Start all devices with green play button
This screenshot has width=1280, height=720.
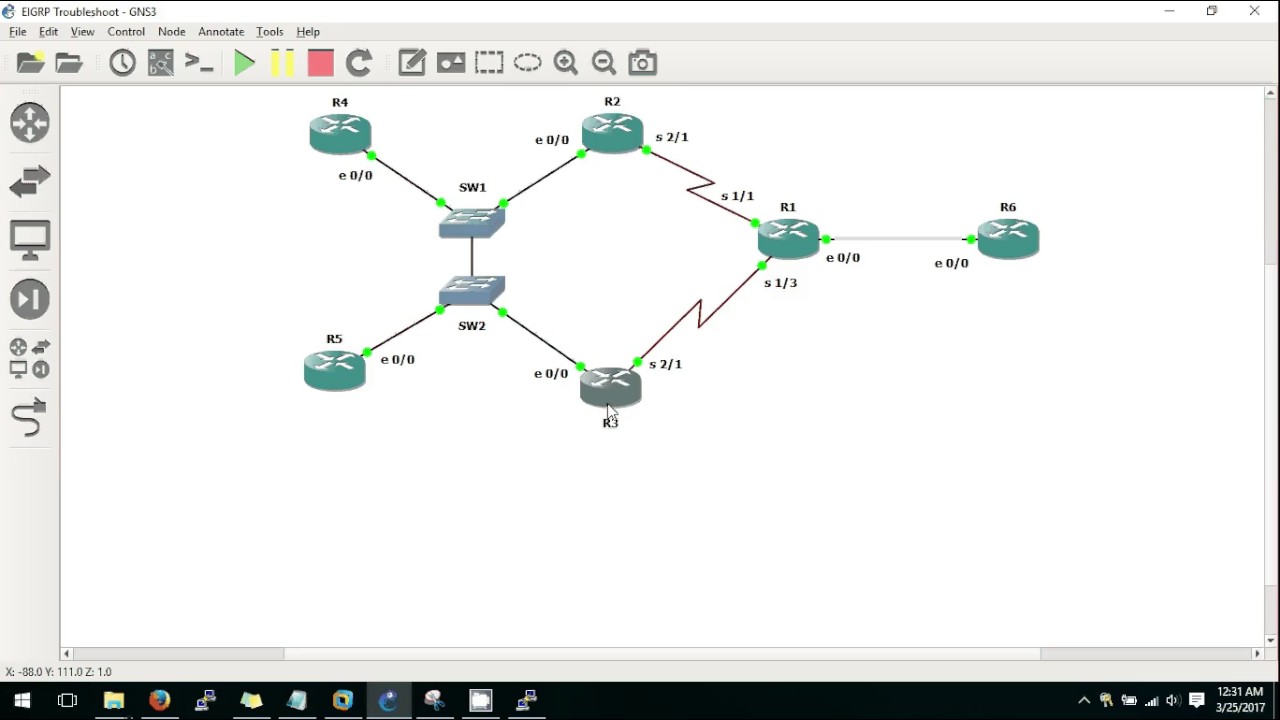(x=244, y=63)
